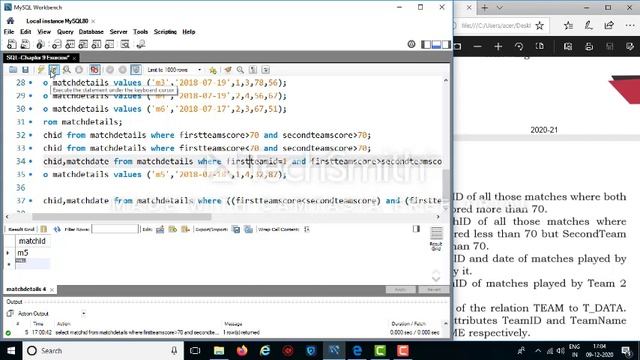Select the SQL Chapter 9 Exercise tab

[x=38, y=58]
